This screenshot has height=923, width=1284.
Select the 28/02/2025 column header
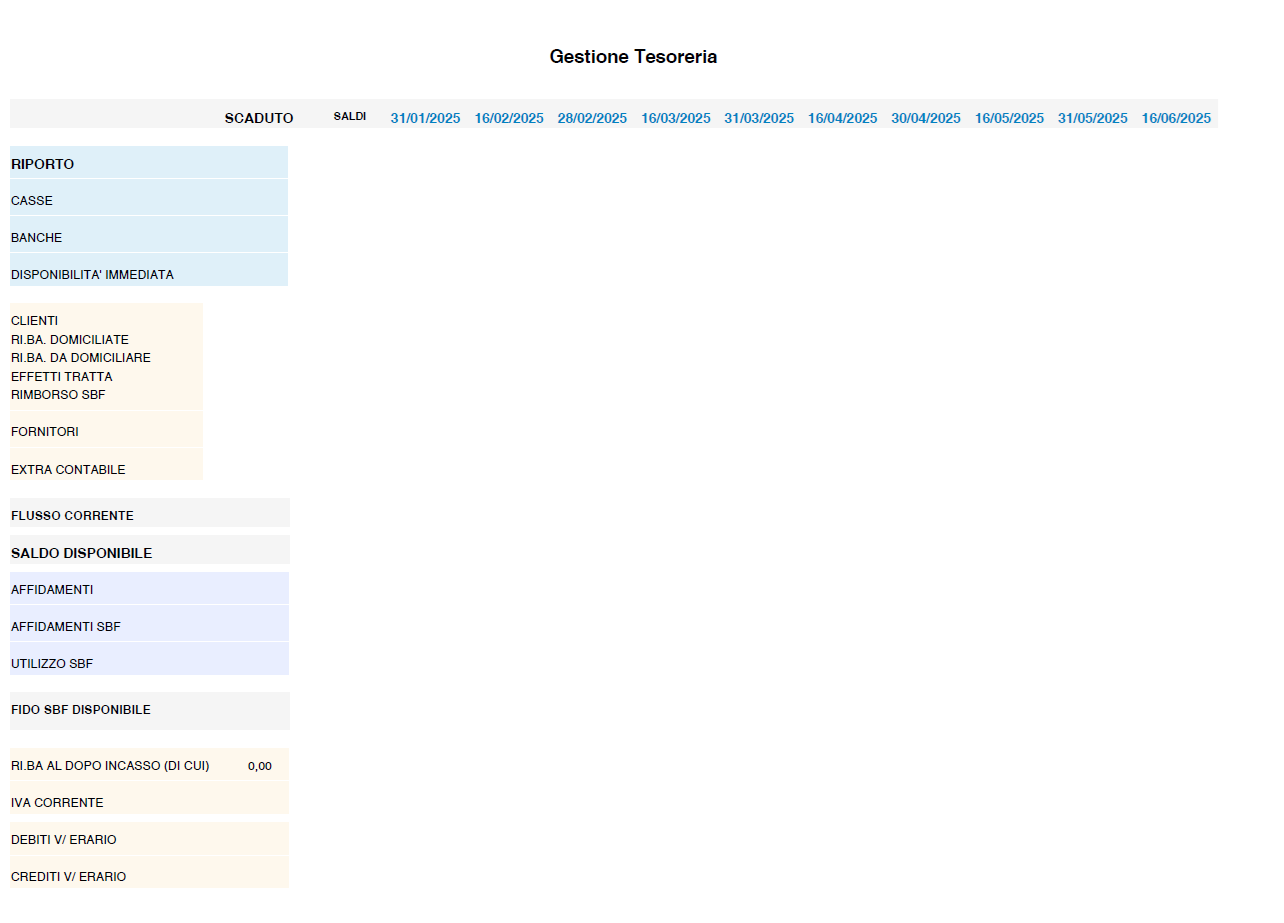click(592, 118)
